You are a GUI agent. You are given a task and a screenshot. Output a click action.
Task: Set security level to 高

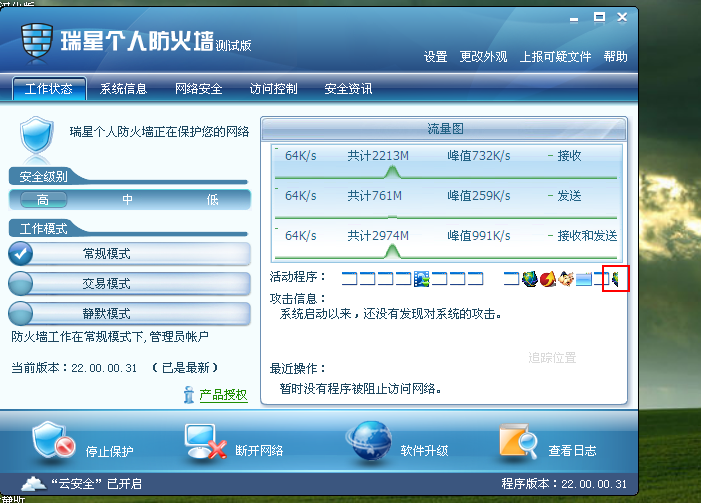coord(43,199)
